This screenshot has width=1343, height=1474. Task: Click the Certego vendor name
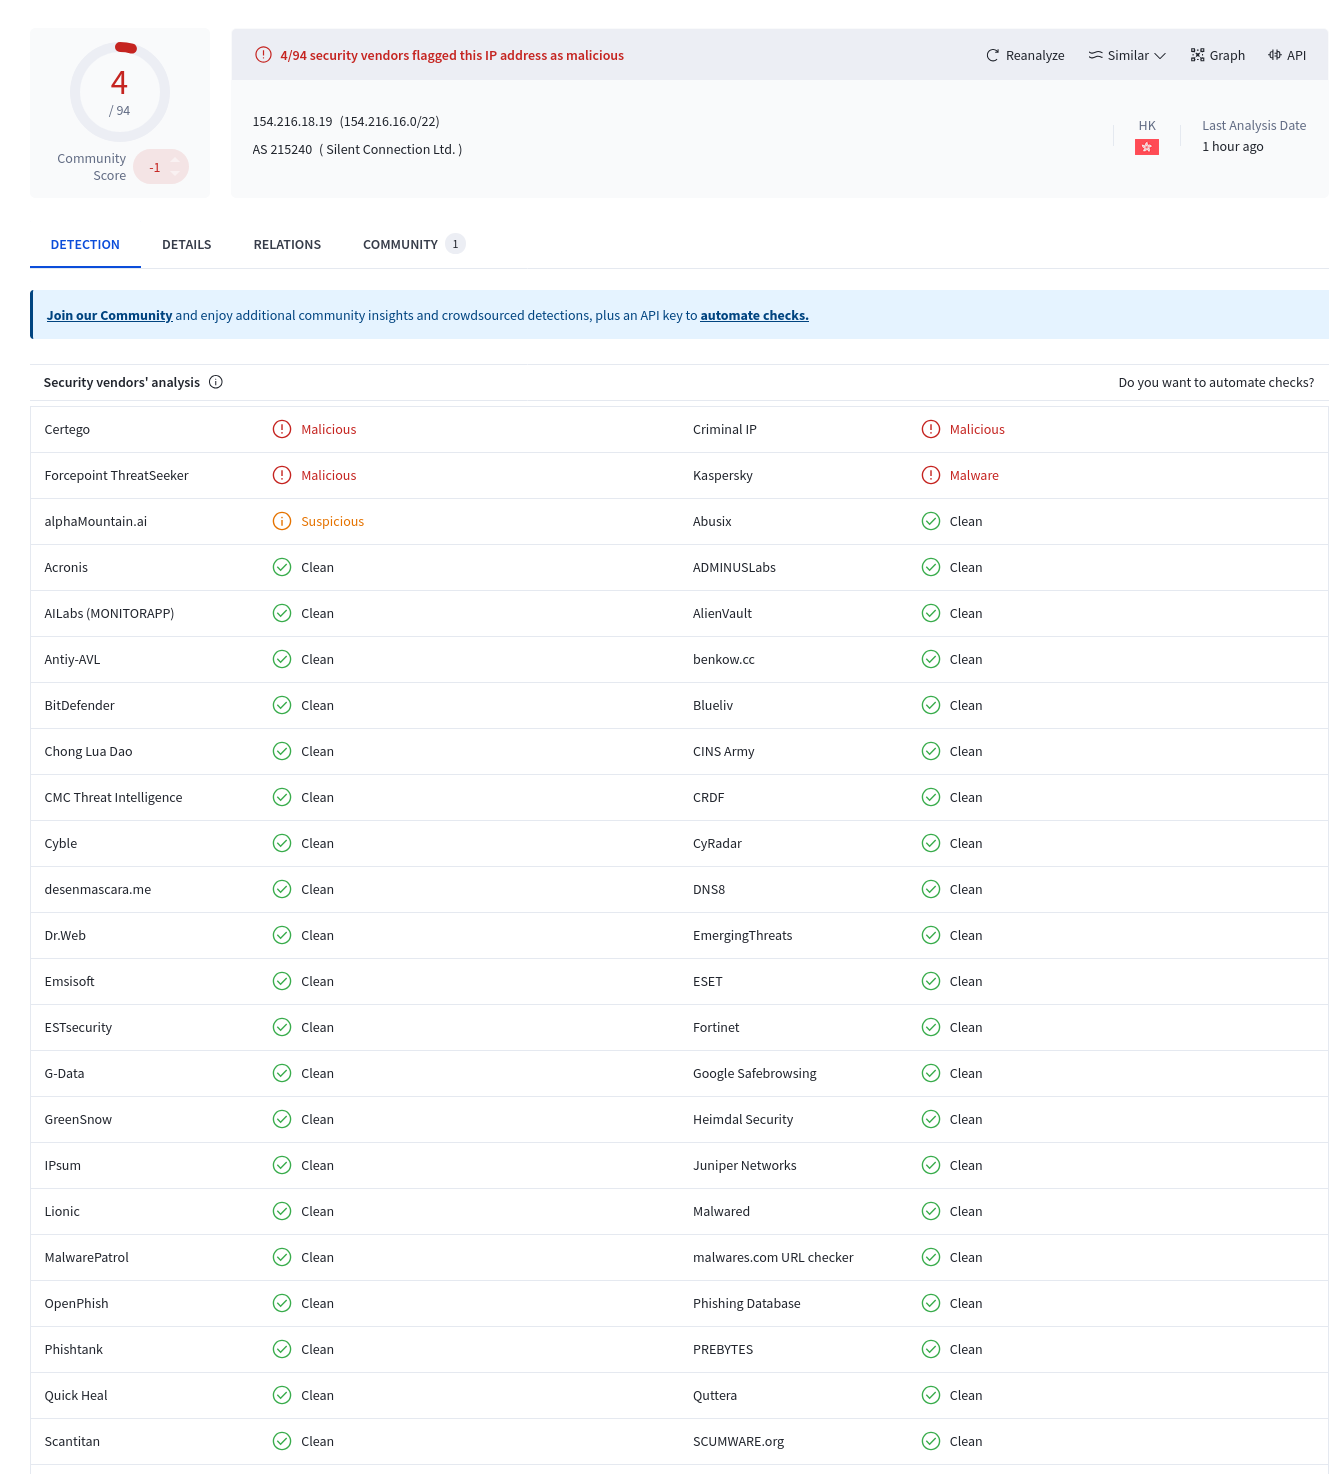pyautogui.click(x=67, y=429)
